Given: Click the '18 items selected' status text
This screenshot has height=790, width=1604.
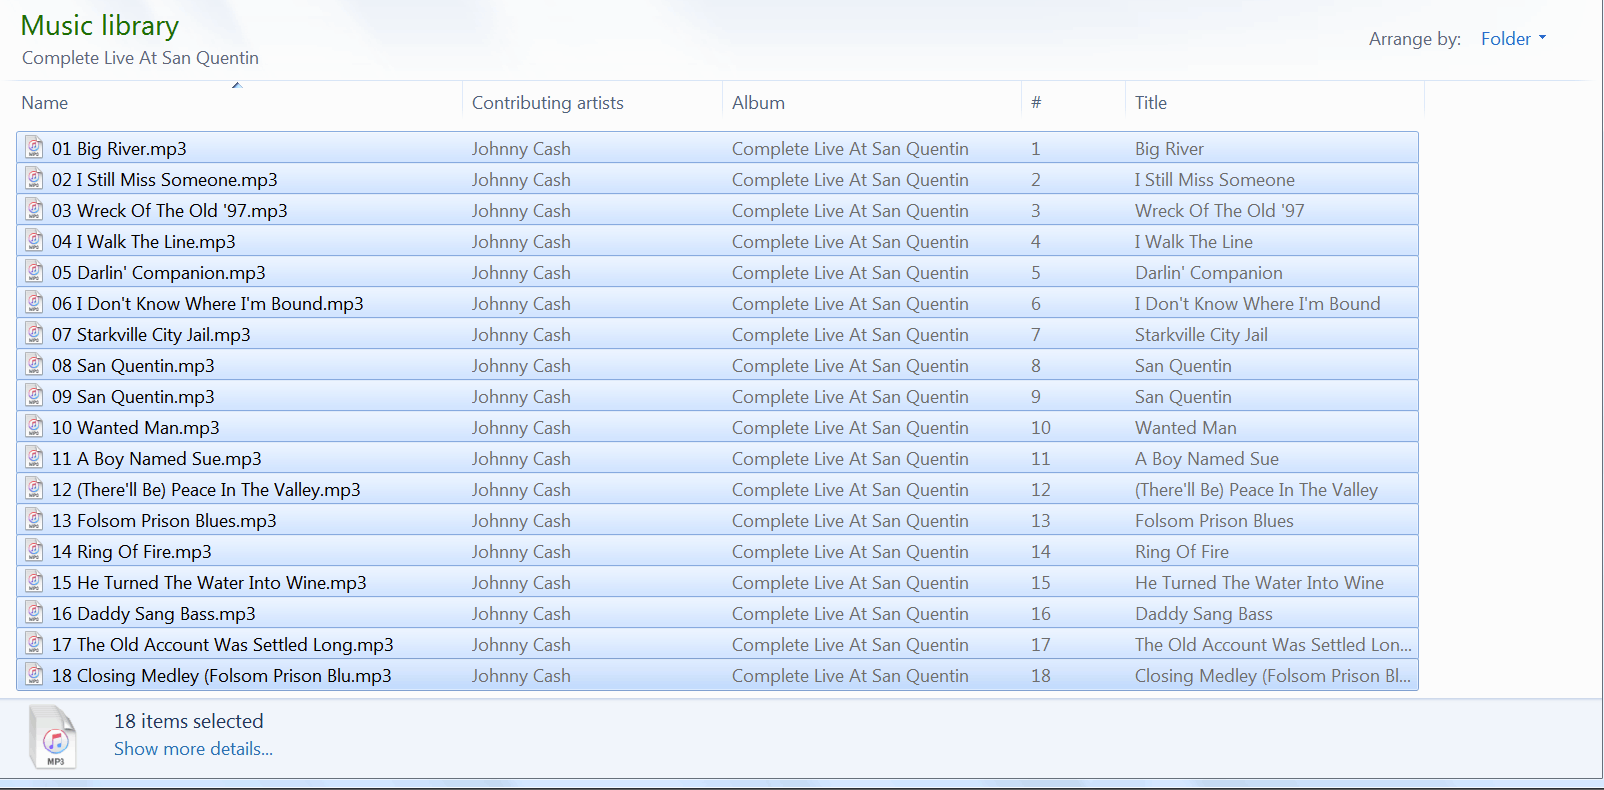Looking at the screenshot, I should [x=189, y=721].
